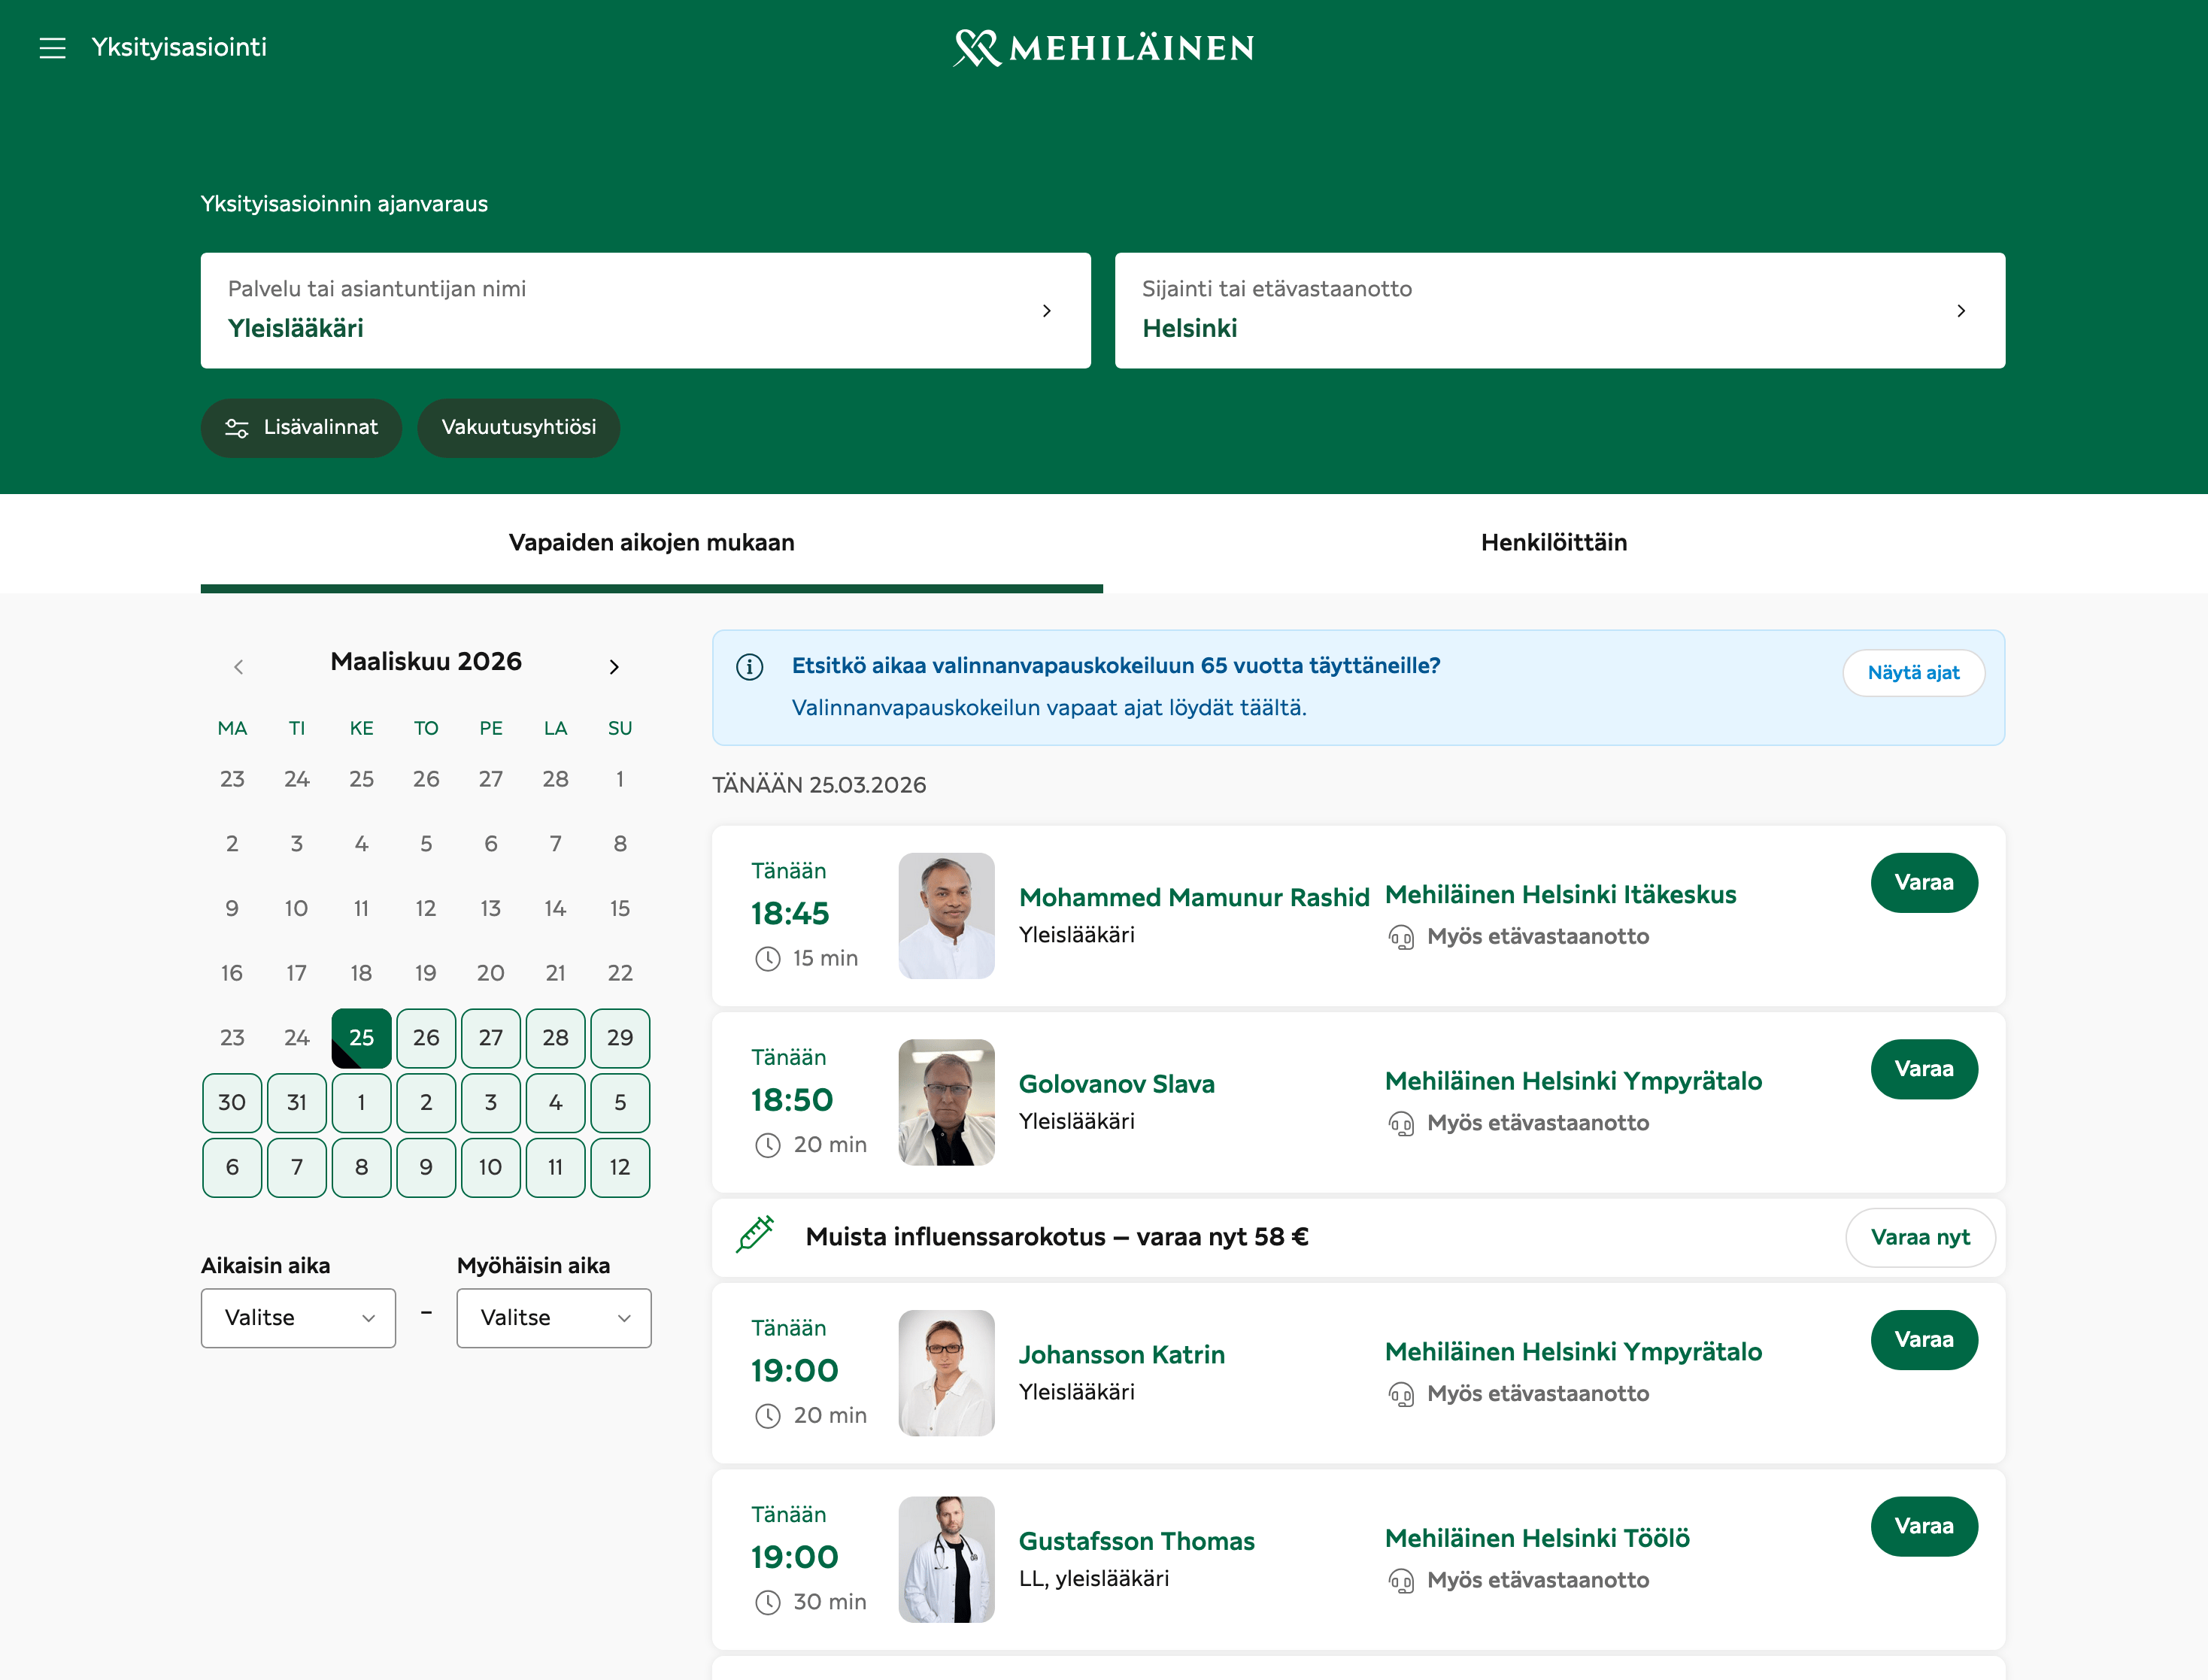Click Johansson Katrin's profile photo

946,1373
